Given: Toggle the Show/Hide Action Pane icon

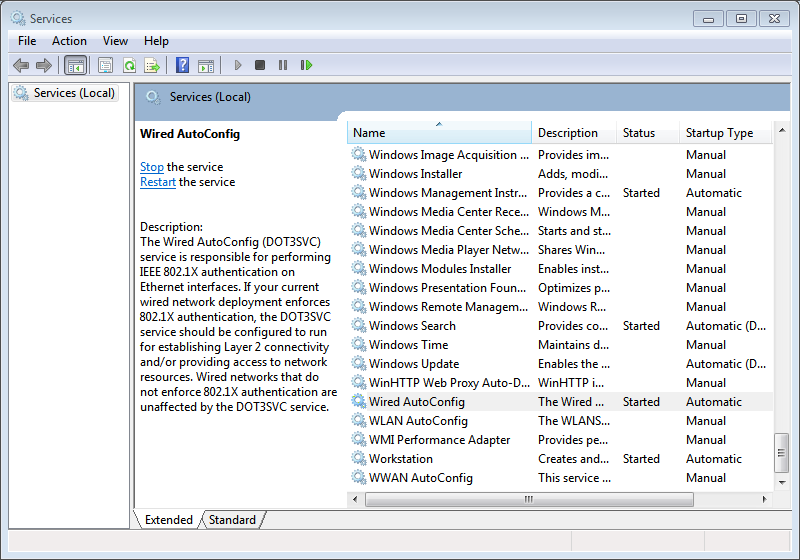Looking at the screenshot, I should tap(206, 65).
